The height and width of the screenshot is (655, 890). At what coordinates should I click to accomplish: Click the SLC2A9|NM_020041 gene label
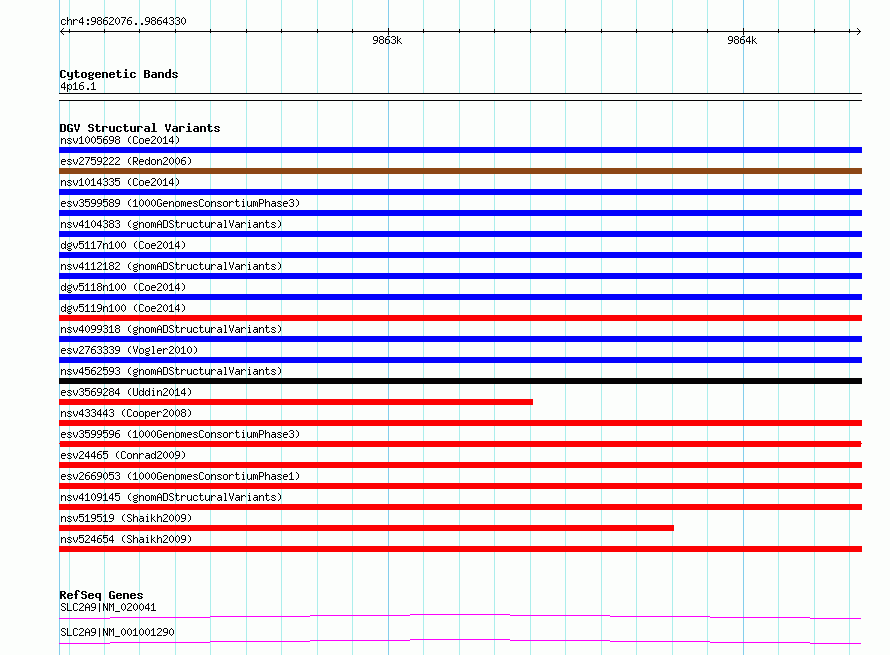(108, 607)
